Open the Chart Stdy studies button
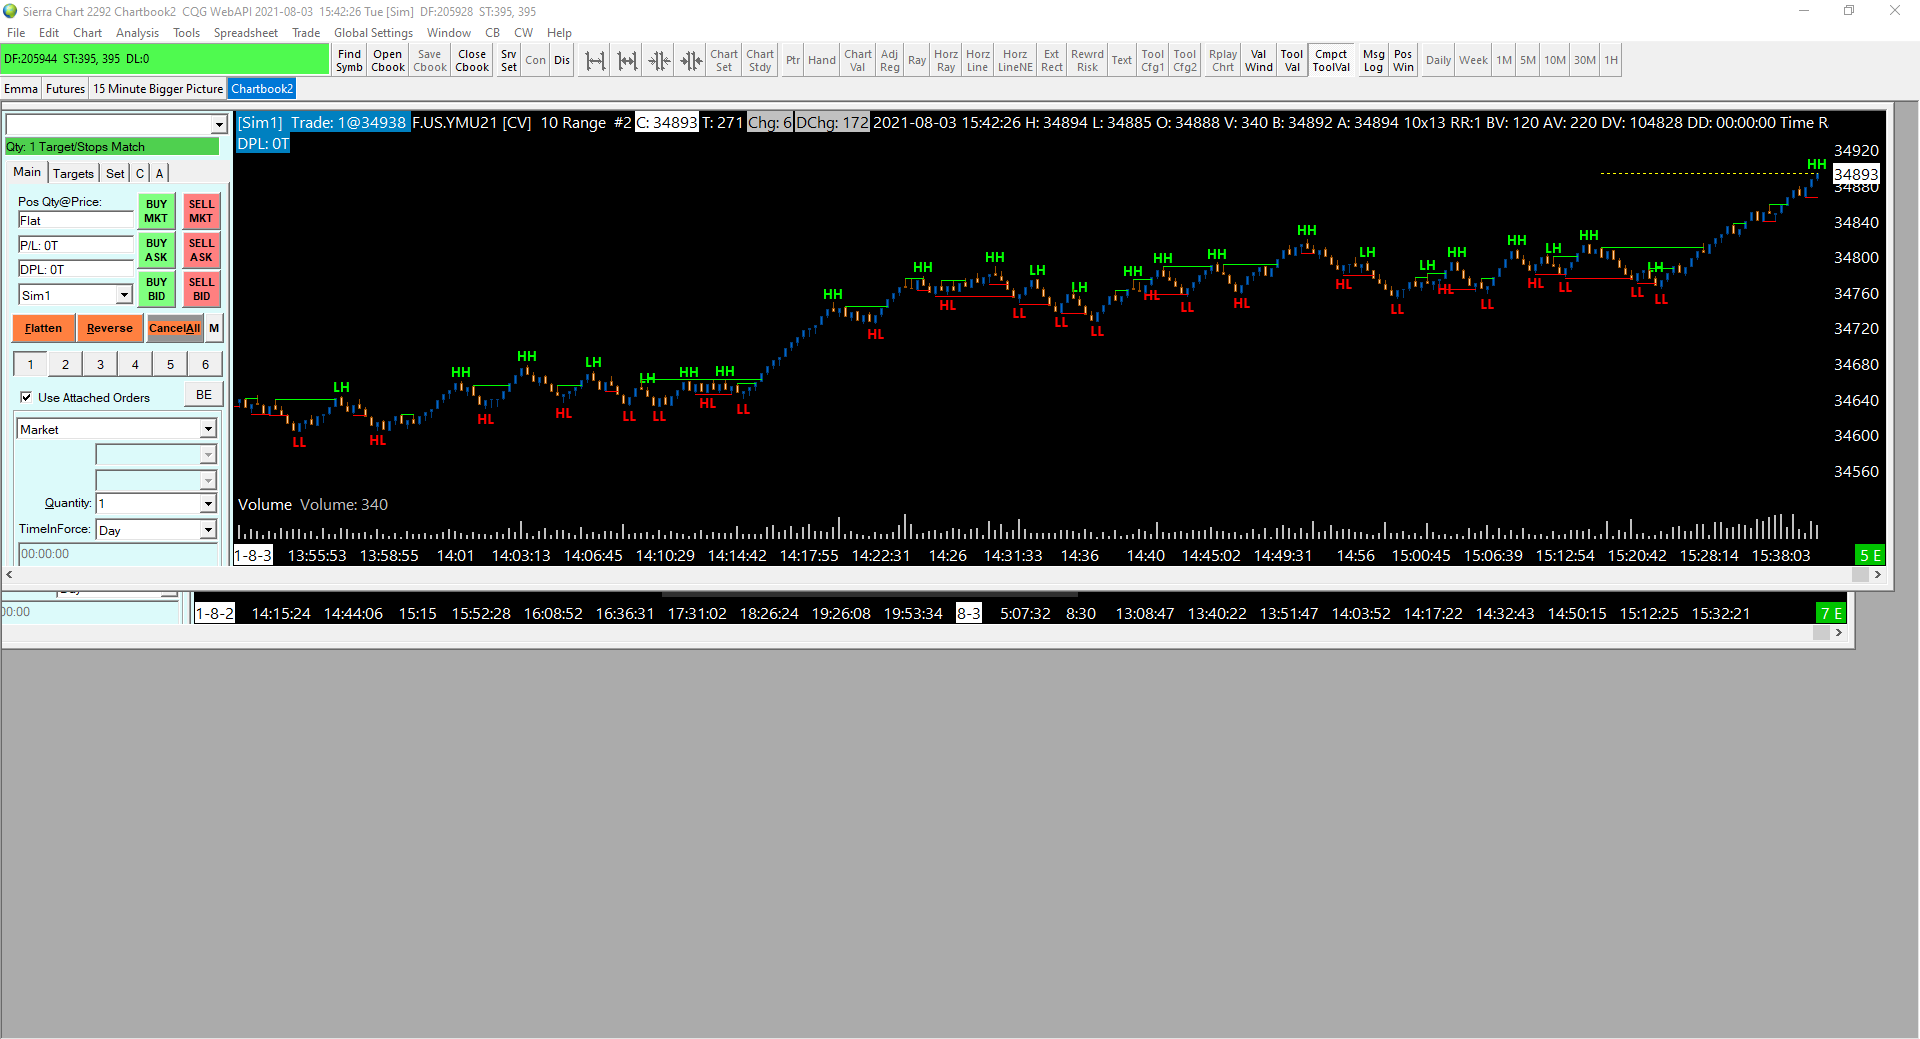This screenshot has height=1039, width=1920. click(x=759, y=61)
